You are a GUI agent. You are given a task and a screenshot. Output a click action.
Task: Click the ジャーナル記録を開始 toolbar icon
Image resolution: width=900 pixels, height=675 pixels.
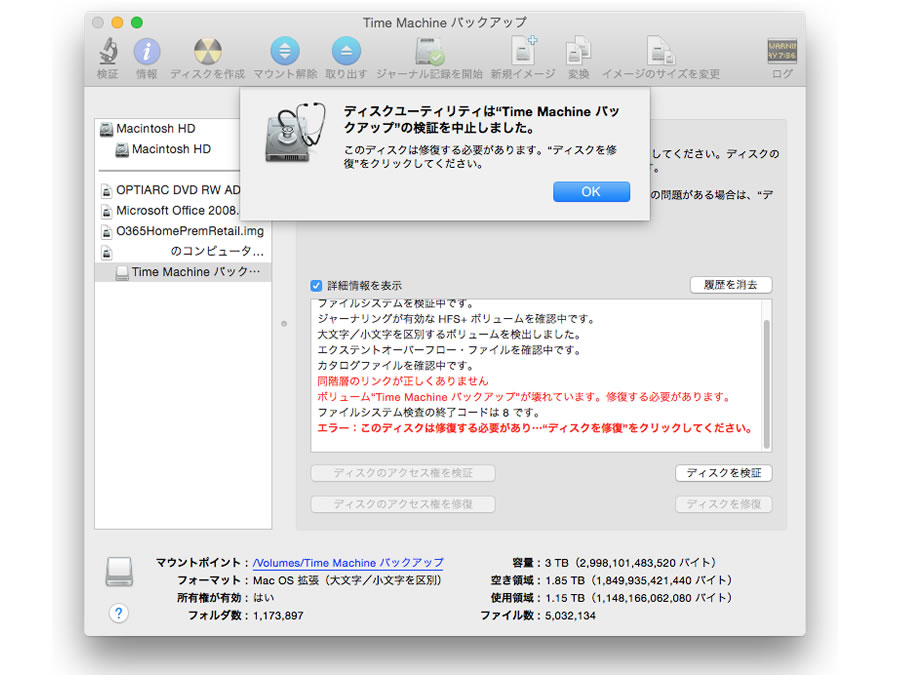click(x=429, y=51)
